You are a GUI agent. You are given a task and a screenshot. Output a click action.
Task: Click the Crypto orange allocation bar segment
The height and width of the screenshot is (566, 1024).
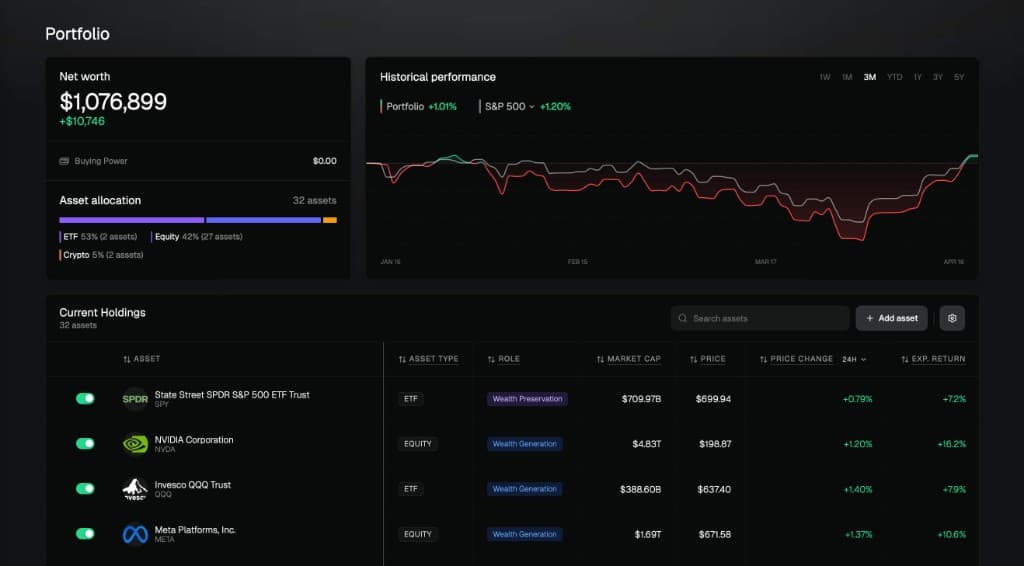[x=330, y=220]
